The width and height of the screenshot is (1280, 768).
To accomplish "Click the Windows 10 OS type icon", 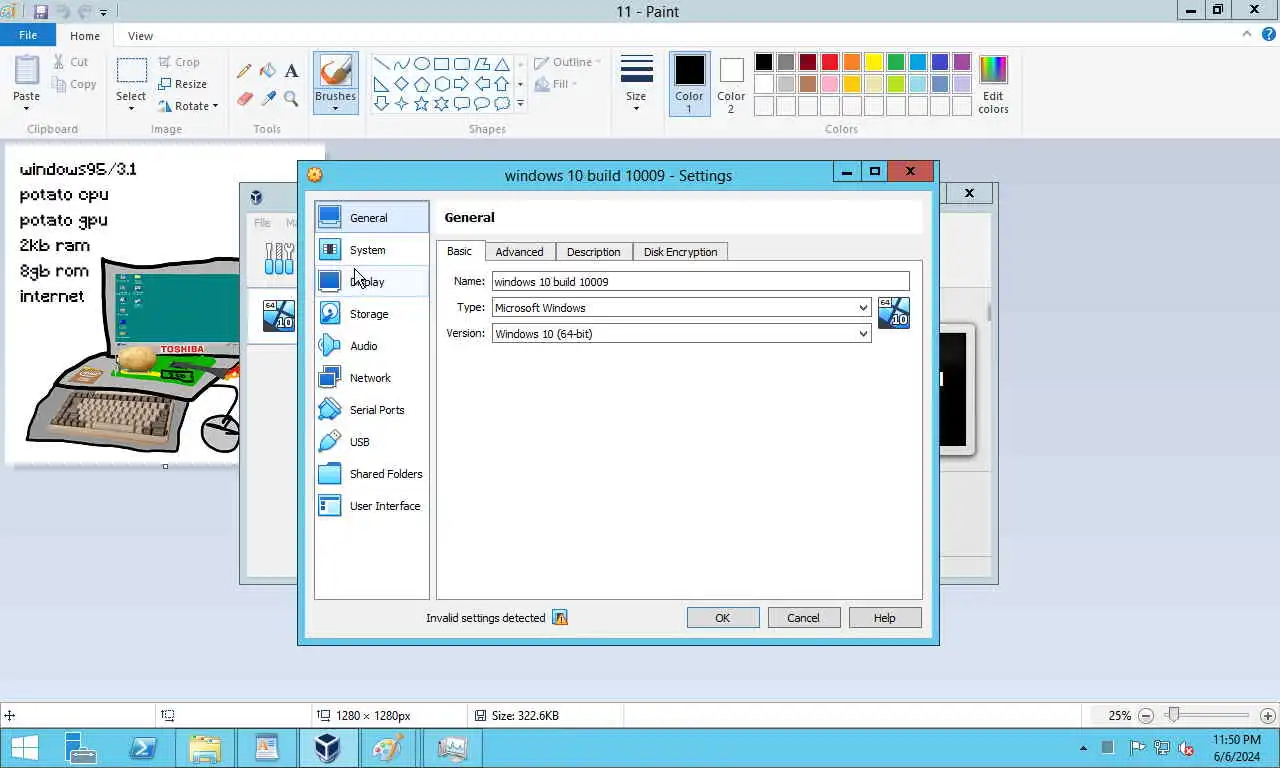I will pos(894,312).
